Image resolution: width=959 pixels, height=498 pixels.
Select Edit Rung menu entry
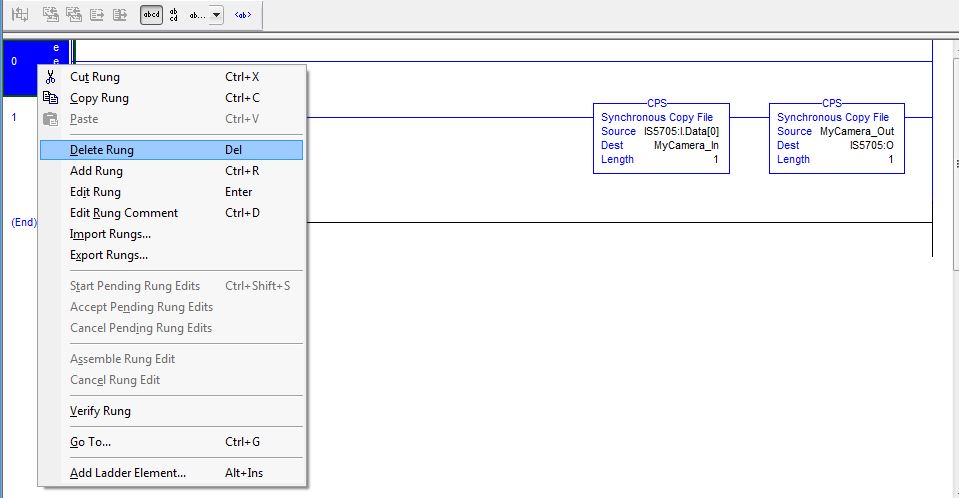tap(95, 192)
